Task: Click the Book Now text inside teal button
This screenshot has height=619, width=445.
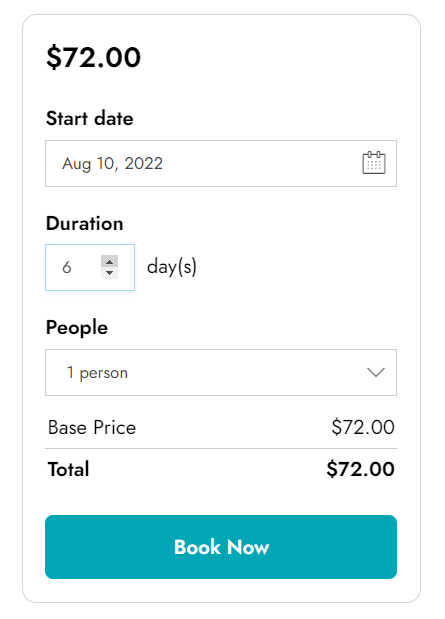Action: (x=221, y=547)
